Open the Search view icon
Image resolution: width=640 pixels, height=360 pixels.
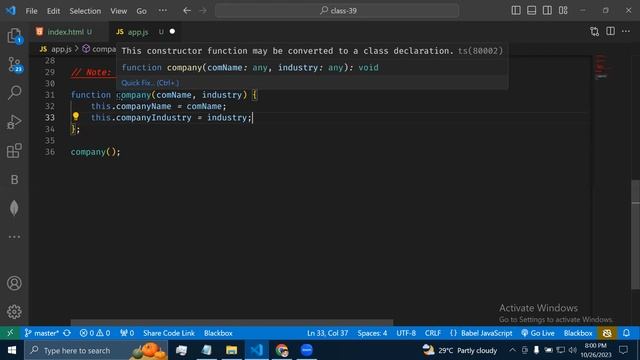(x=14, y=93)
